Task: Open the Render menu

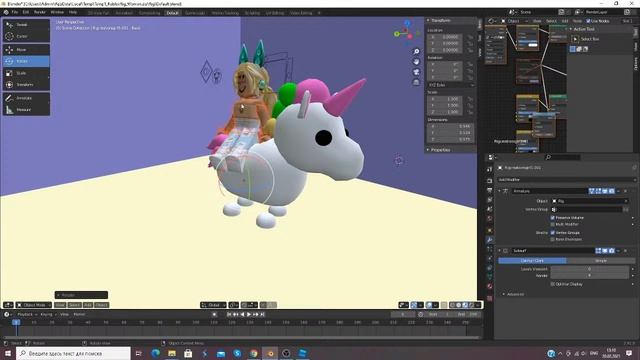Action: (40, 12)
